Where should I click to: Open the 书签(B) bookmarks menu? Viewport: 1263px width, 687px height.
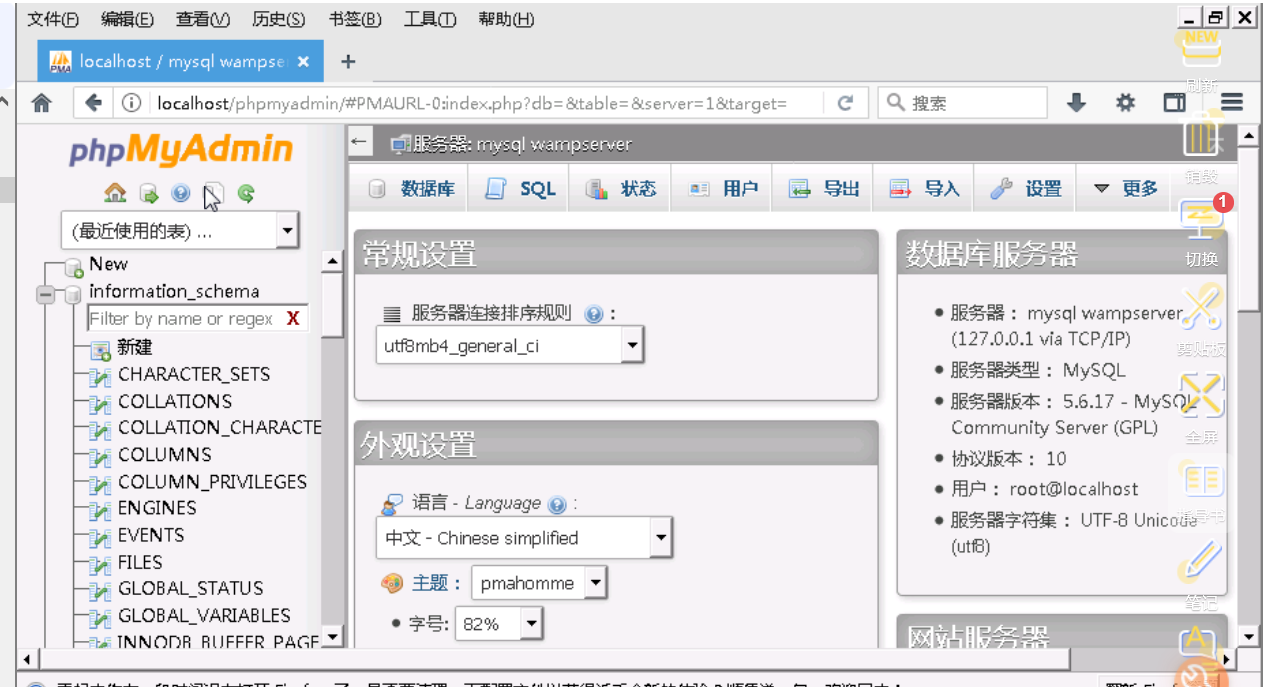pyautogui.click(x=355, y=20)
